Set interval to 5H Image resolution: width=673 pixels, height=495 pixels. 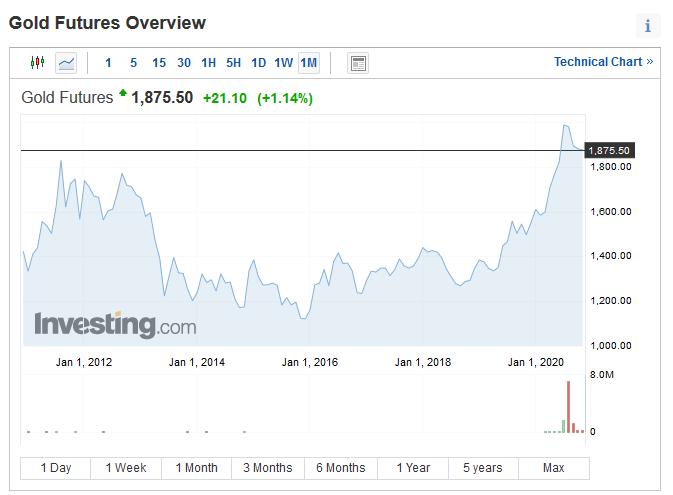coord(233,63)
